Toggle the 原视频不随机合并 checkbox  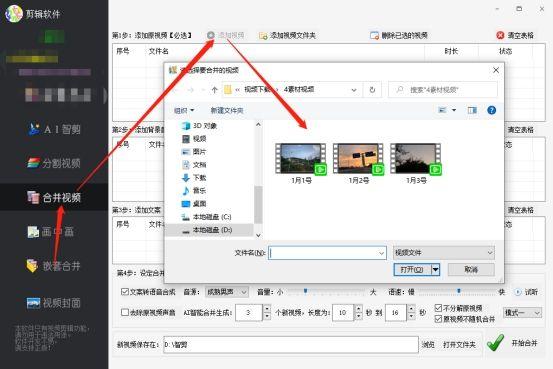point(438,319)
